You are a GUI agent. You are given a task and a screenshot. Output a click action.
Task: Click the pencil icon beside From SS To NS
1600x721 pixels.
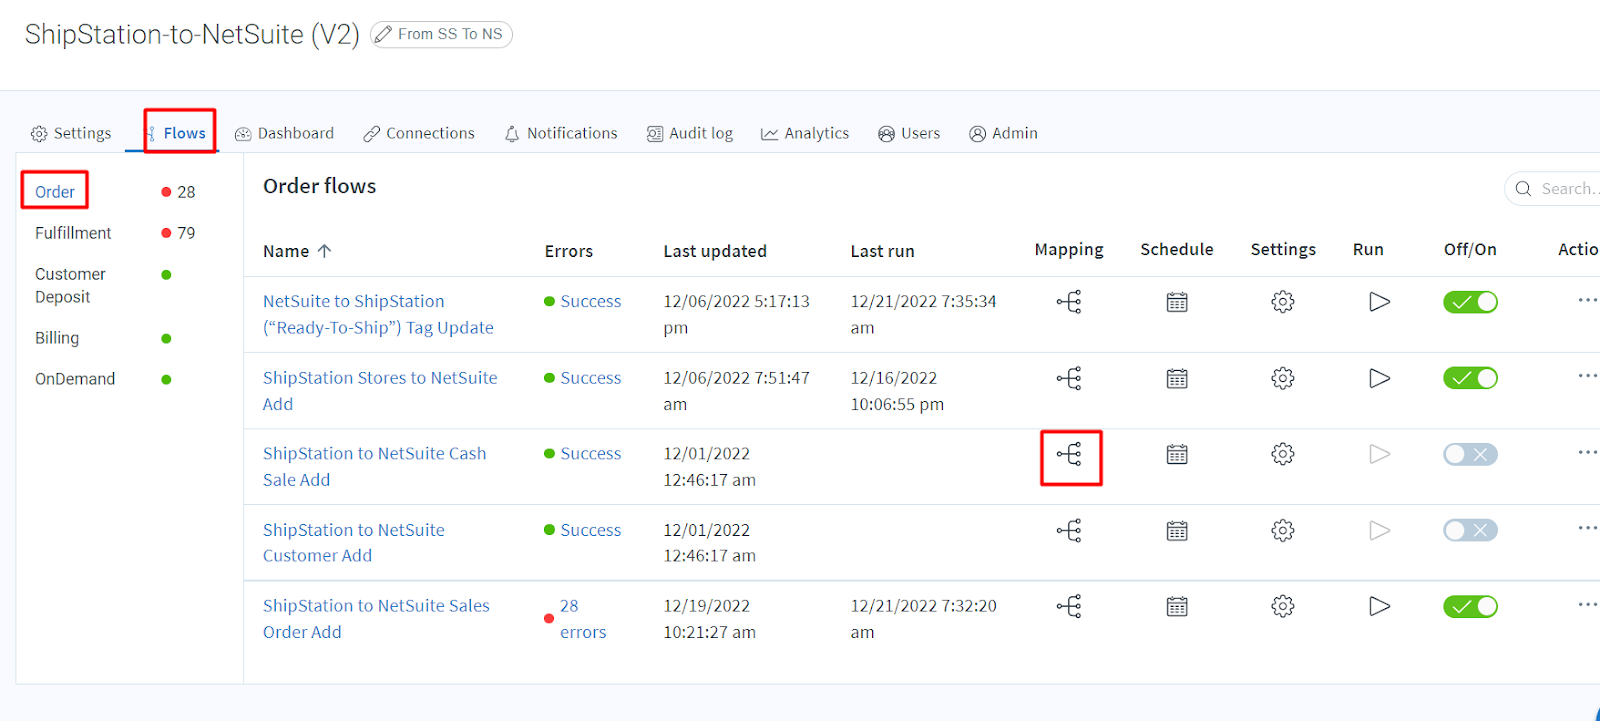click(383, 34)
